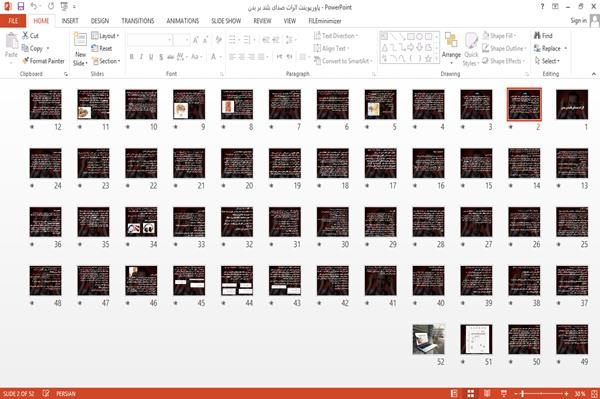
Task: Open the Replace dropdown arrow
Action: [566, 48]
